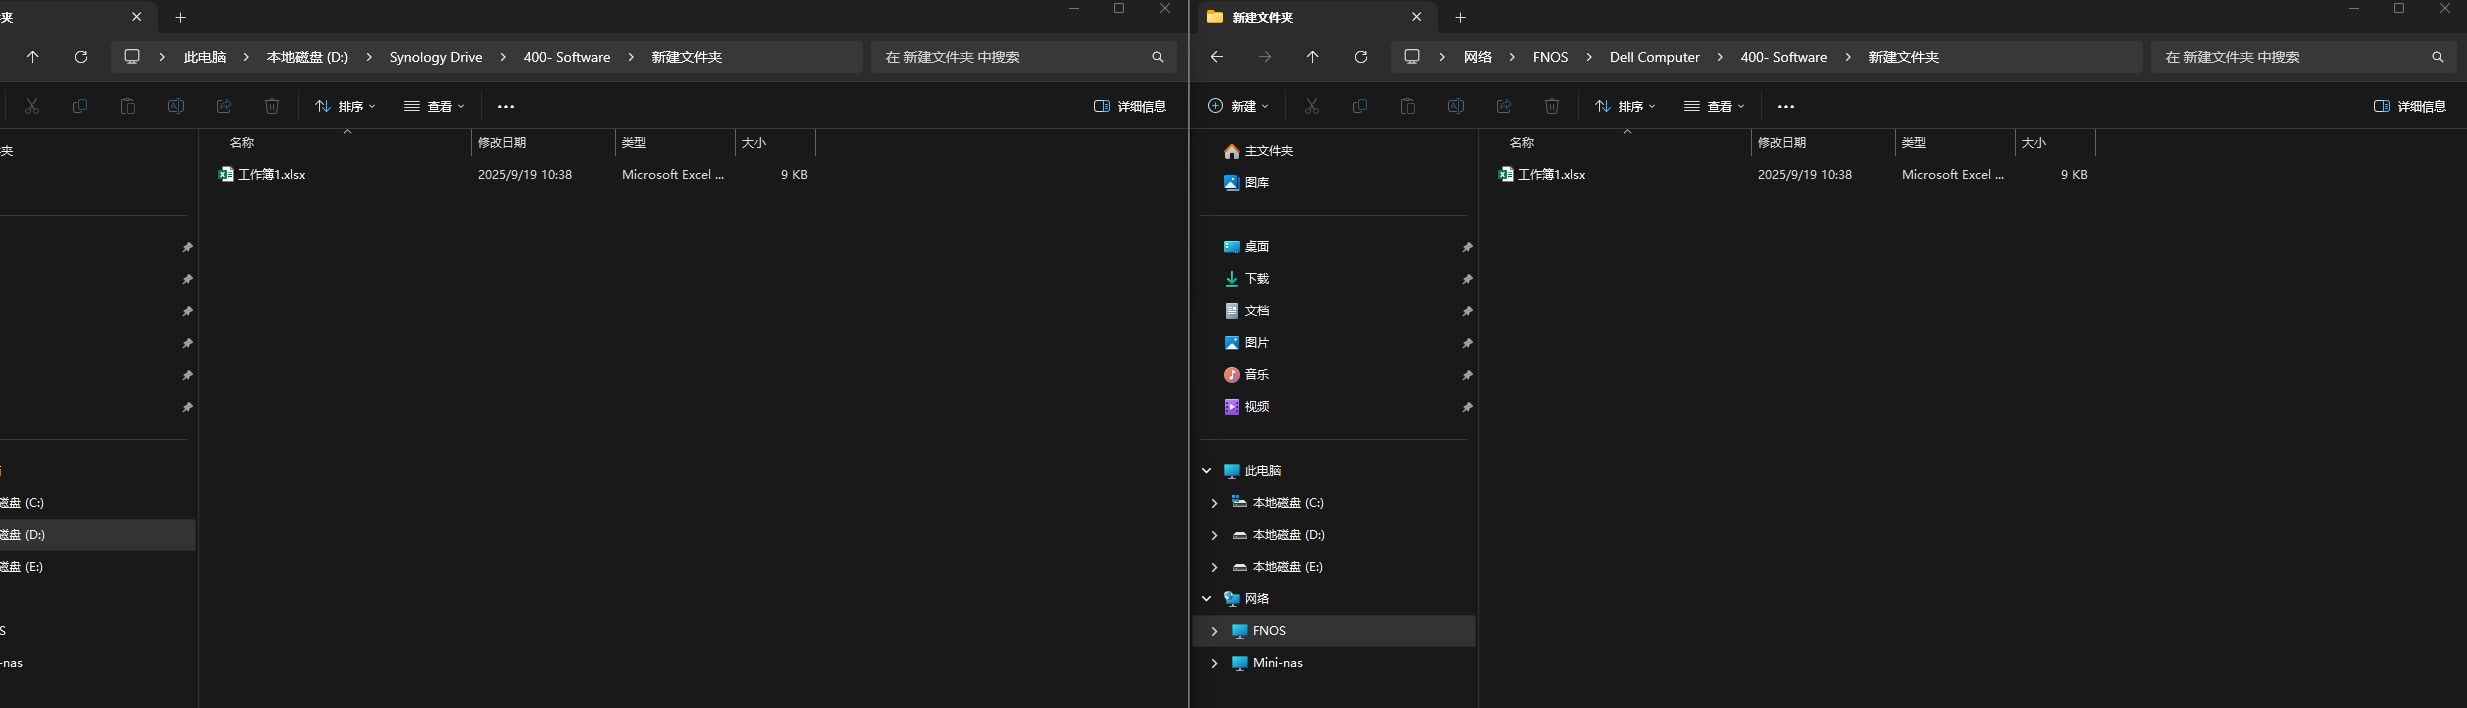Click Paste icon in right window toolbar
Image resolution: width=2467 pixels, height=708 pixels.
coord(1408,106)
